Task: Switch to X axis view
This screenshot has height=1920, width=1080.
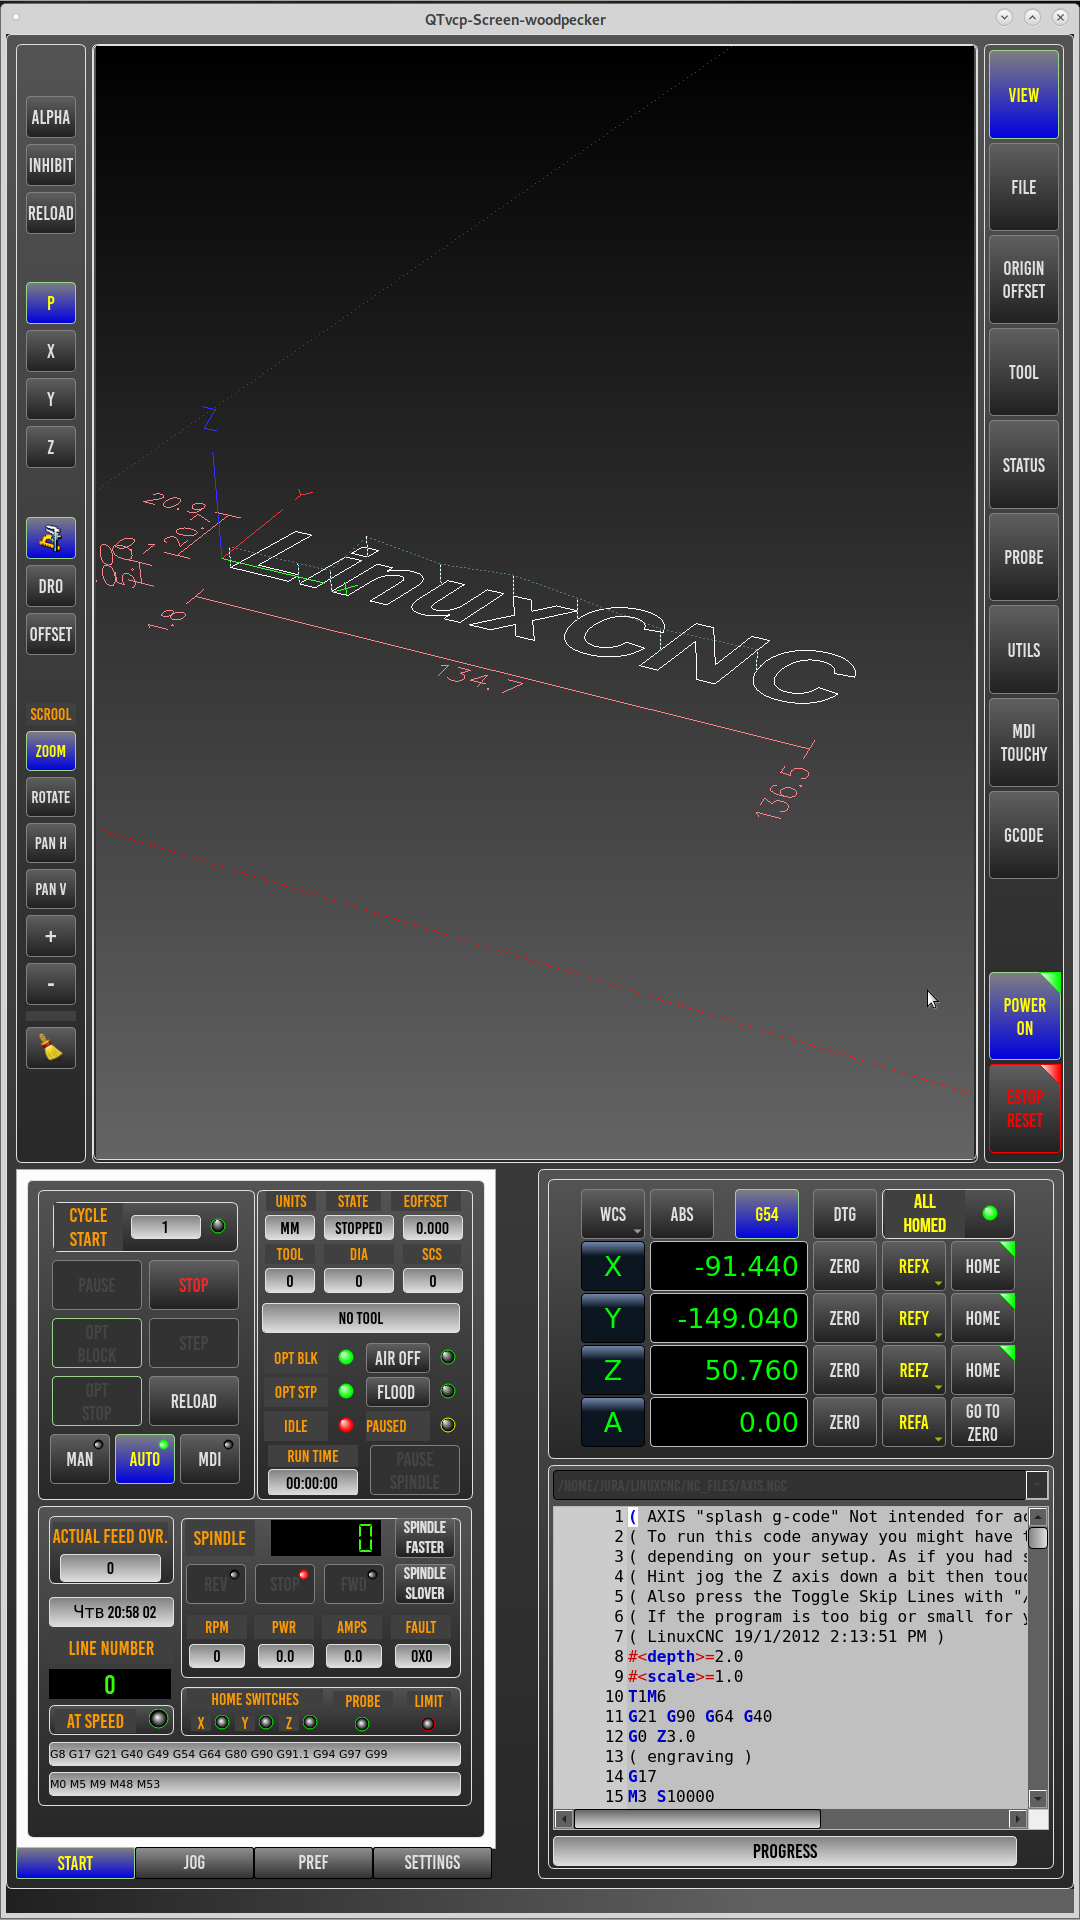Action: click(51, 351)
